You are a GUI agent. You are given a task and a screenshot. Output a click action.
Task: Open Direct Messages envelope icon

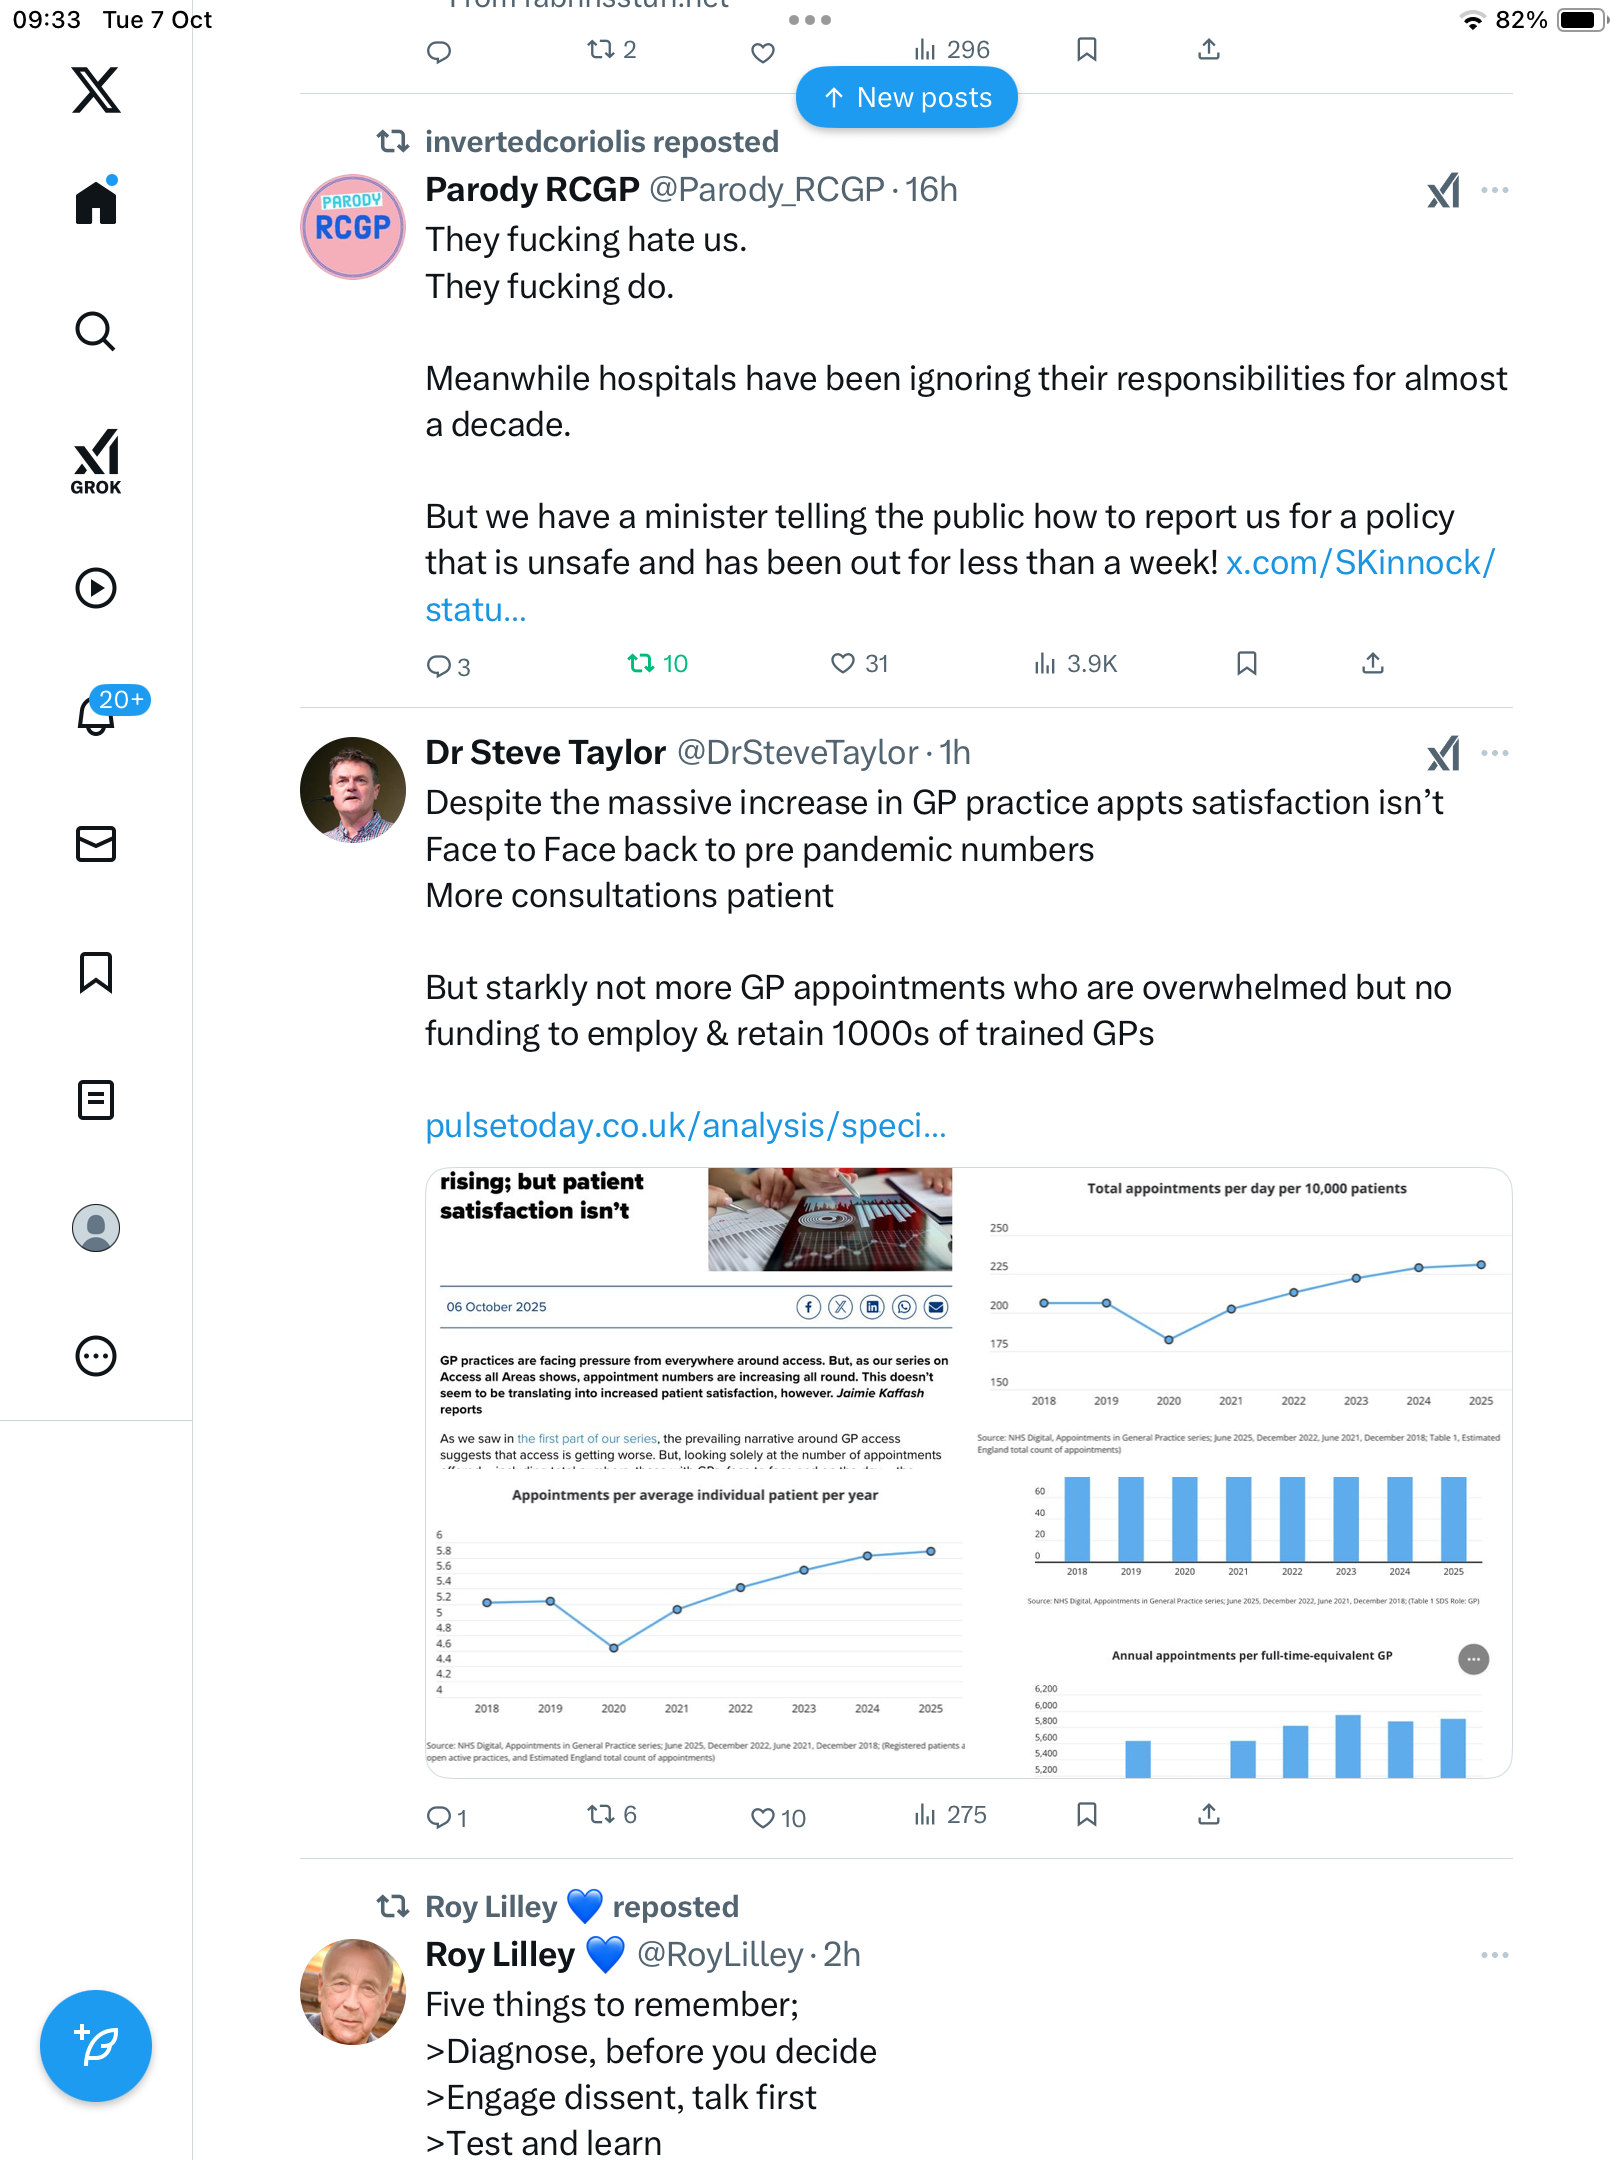click(96, 844)
